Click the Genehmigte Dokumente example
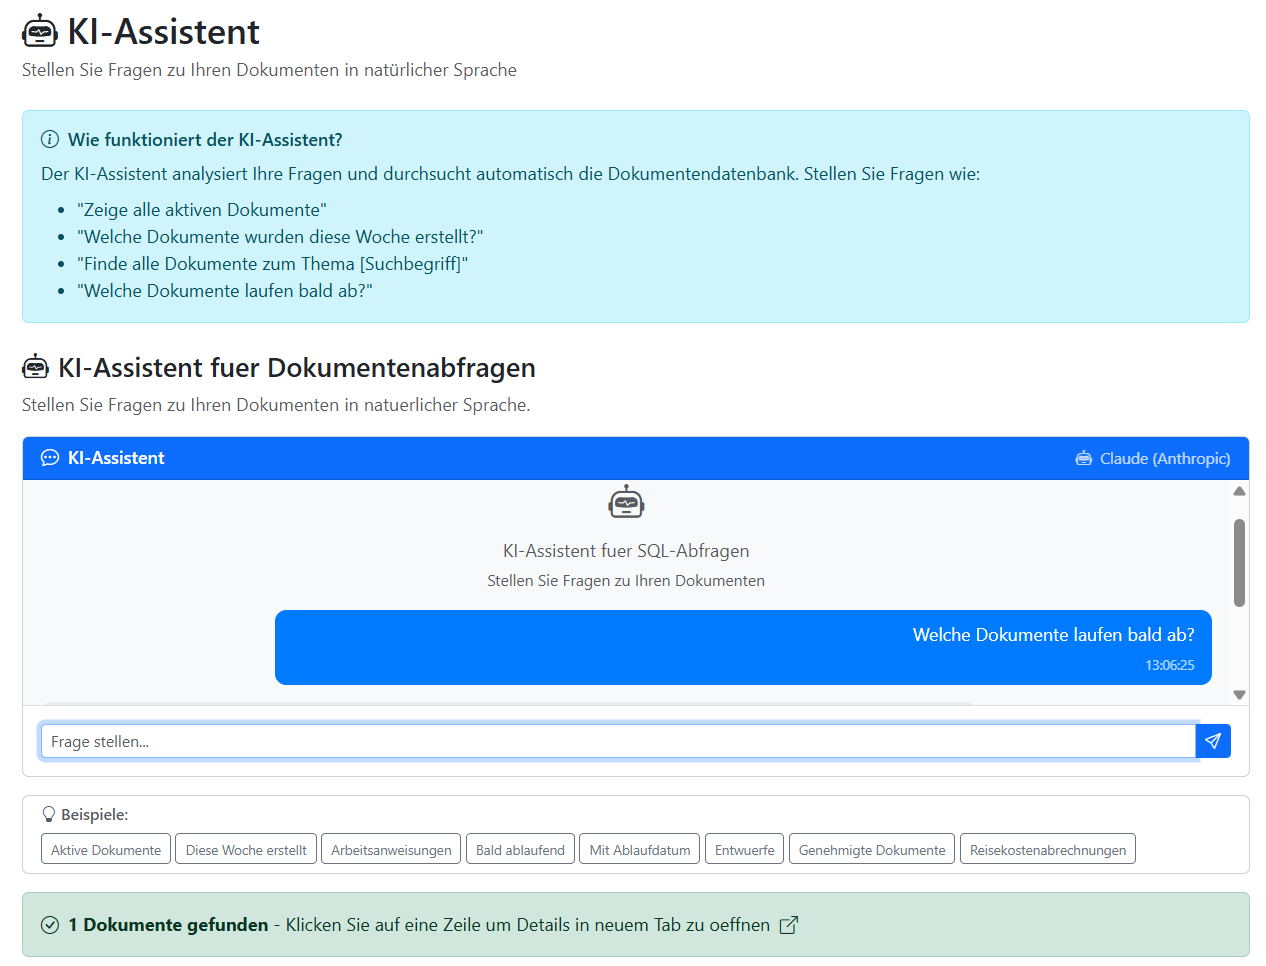This screenshot has height=966, width=1266. (x=871, y=848)
